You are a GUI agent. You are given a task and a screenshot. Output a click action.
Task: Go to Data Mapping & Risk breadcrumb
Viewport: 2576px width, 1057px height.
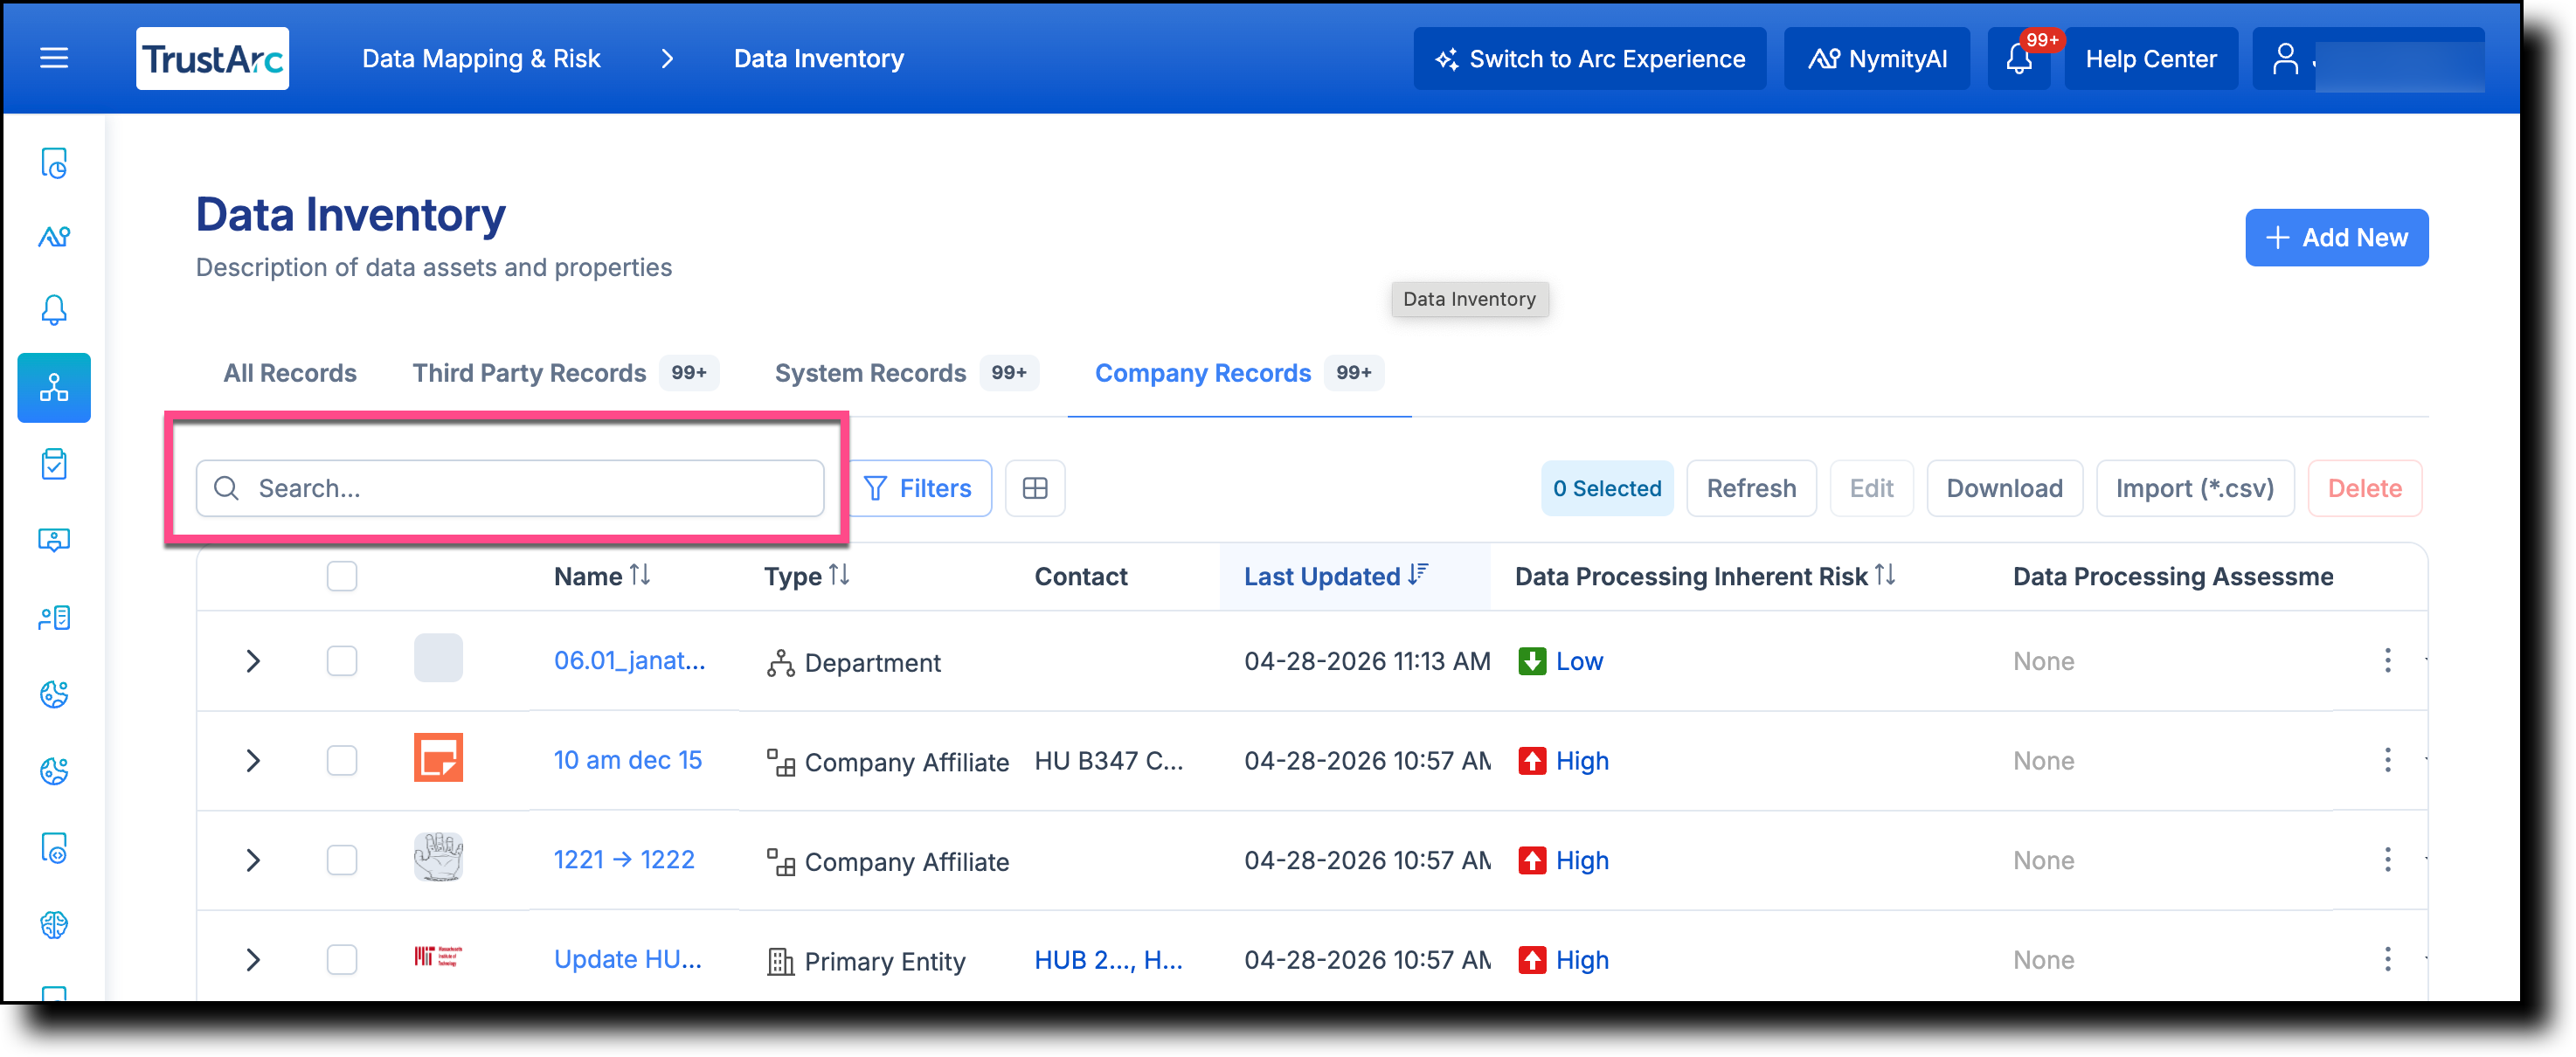point(481,58)
